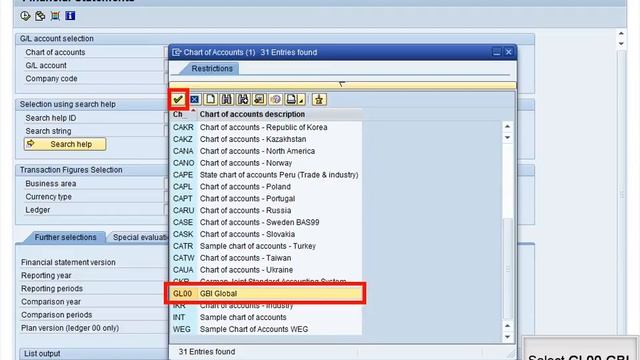Click the blank page New Selection icon
Screen dimensions: 640x360
pos(211,99)
